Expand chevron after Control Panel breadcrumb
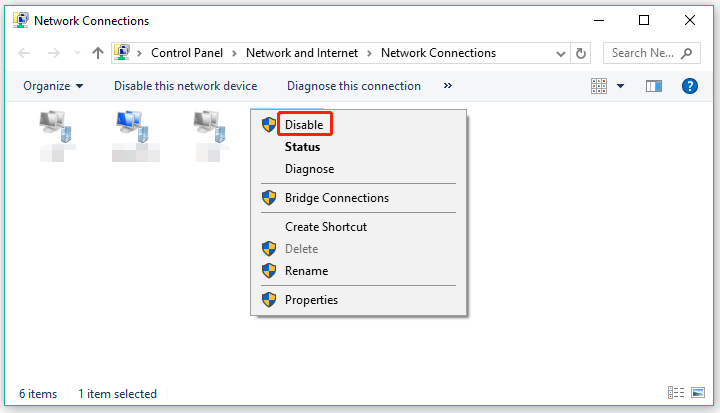The height and width of the screenshot is (413, 720). coord(234,53)
